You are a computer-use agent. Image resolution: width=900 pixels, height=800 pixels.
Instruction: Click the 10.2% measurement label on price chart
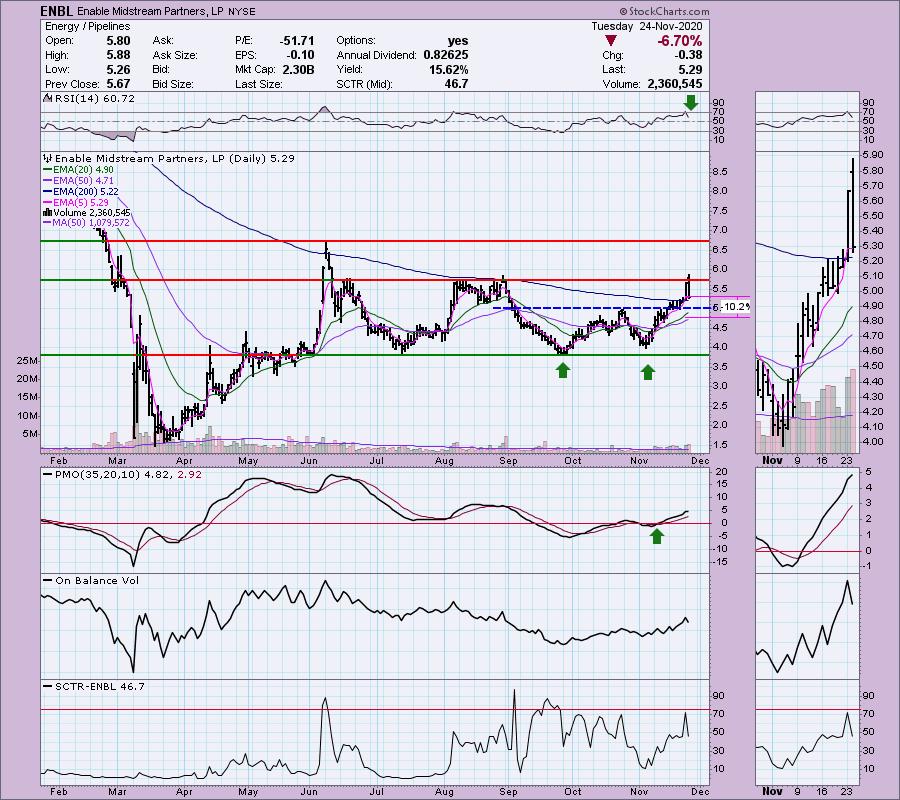[736, 307]
